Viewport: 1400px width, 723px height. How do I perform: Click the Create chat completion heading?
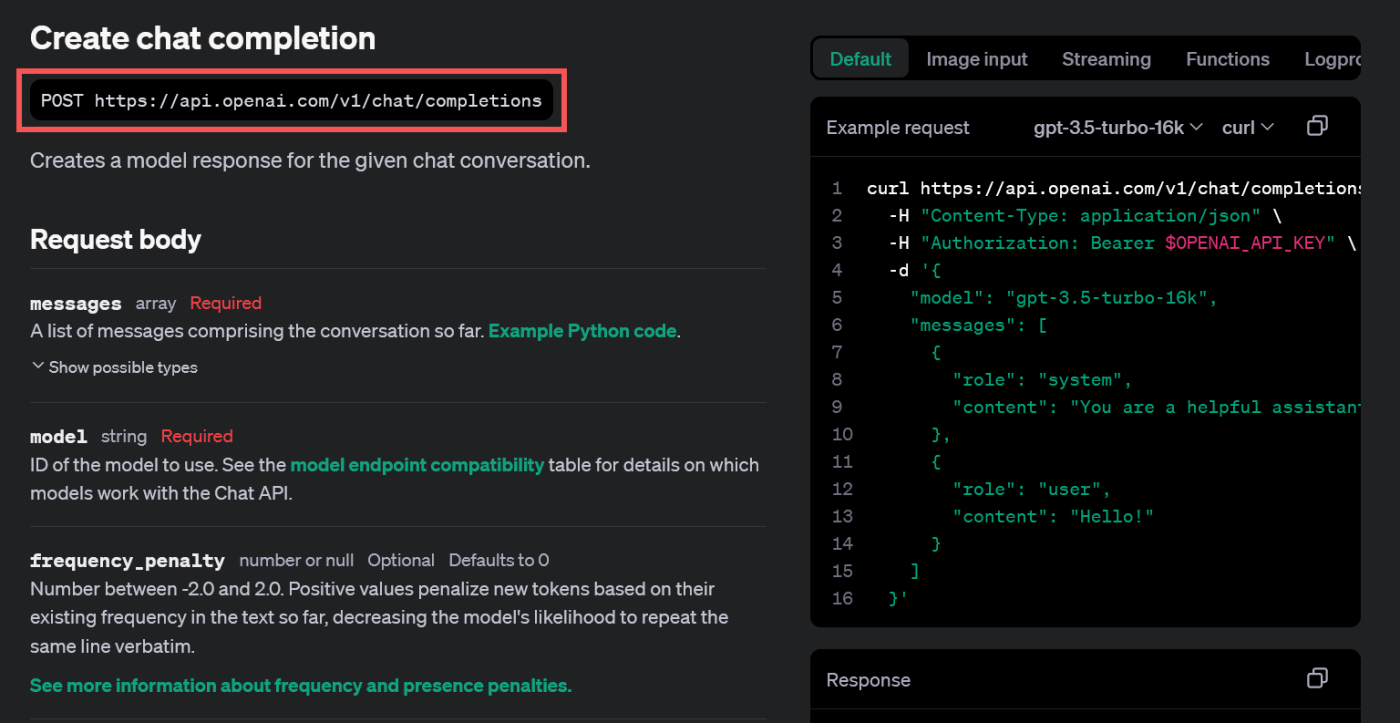pyautogui.click(x=203, y=38)
